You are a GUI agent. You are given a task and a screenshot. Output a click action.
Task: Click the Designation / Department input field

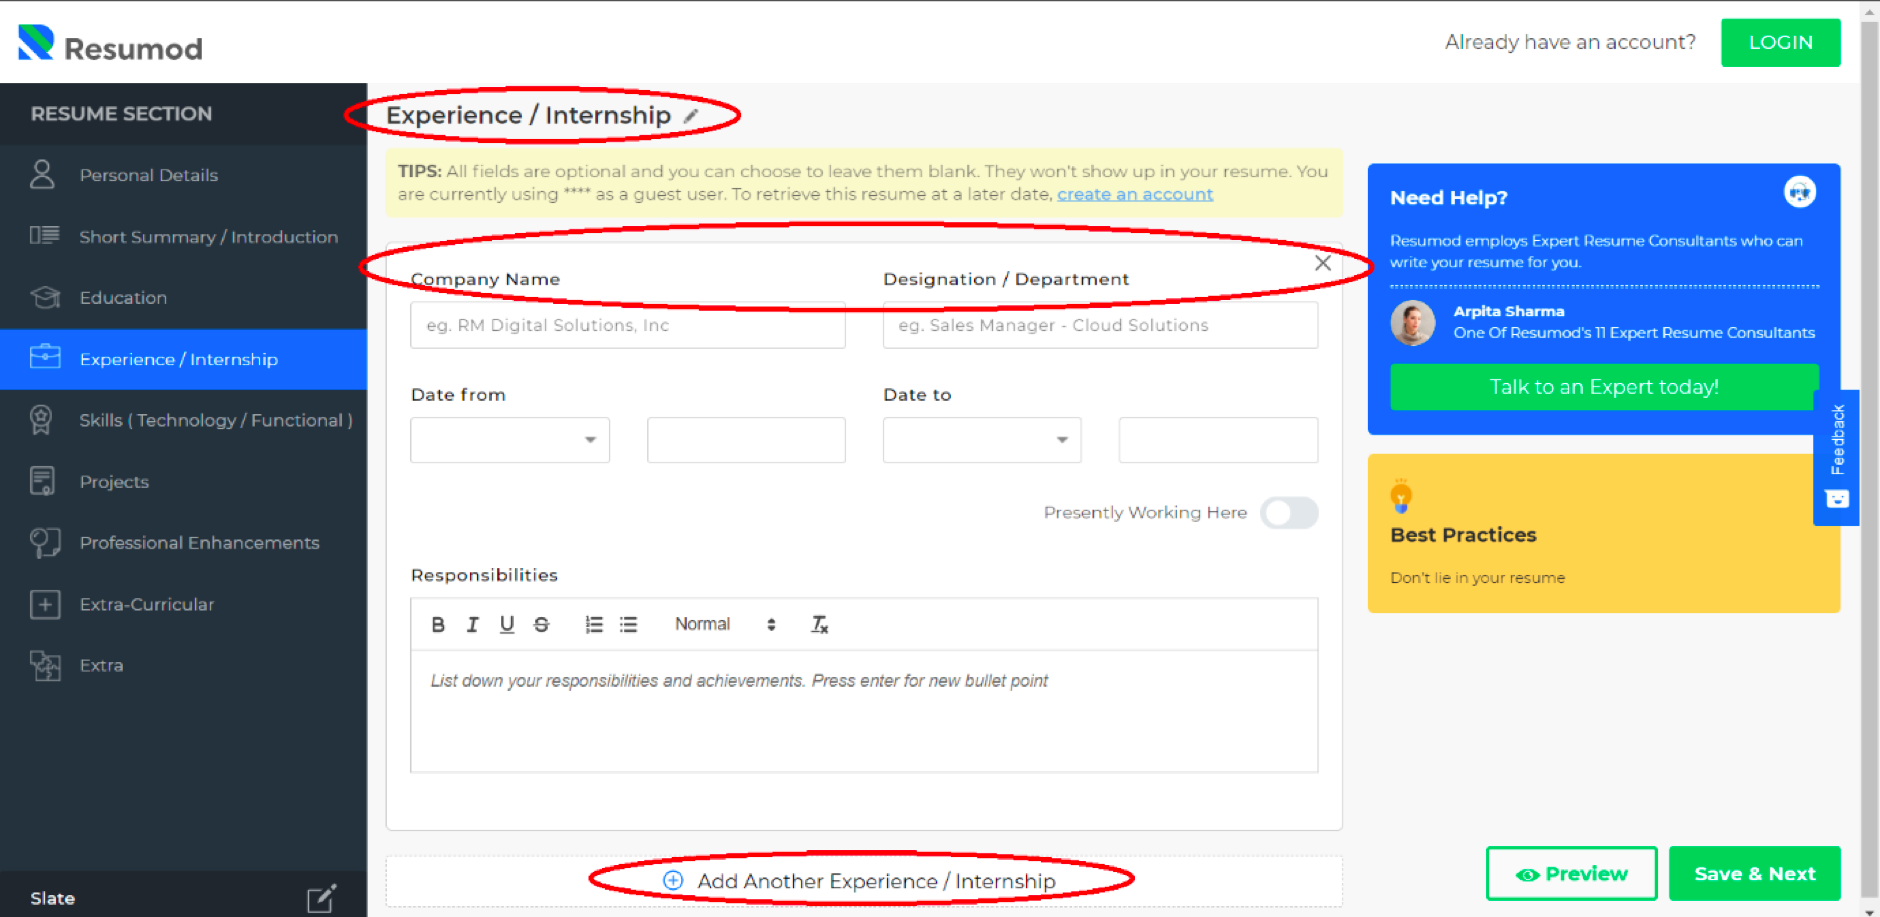(1100, 325)
